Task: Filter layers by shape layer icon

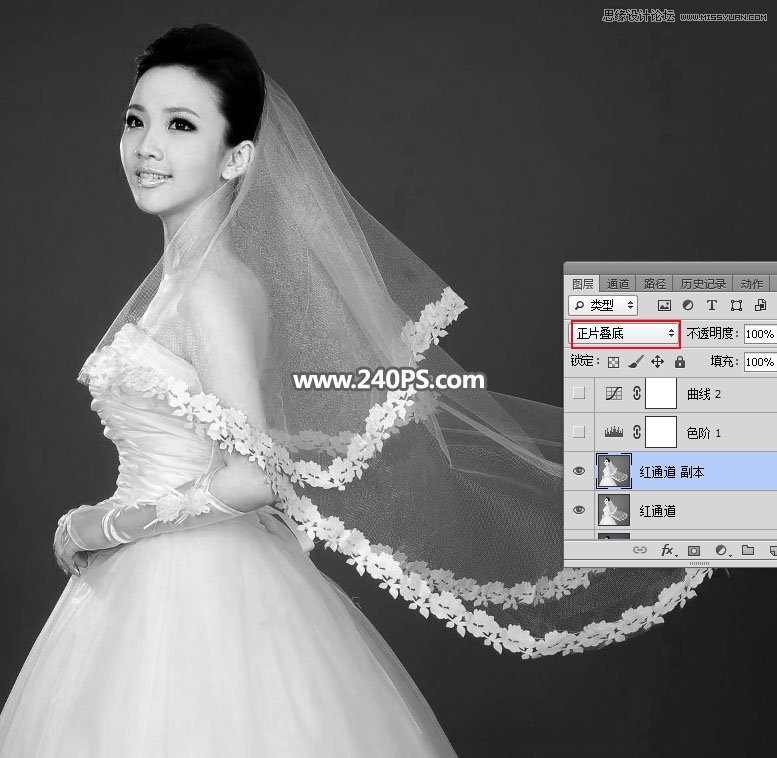Action: point(736,305)
